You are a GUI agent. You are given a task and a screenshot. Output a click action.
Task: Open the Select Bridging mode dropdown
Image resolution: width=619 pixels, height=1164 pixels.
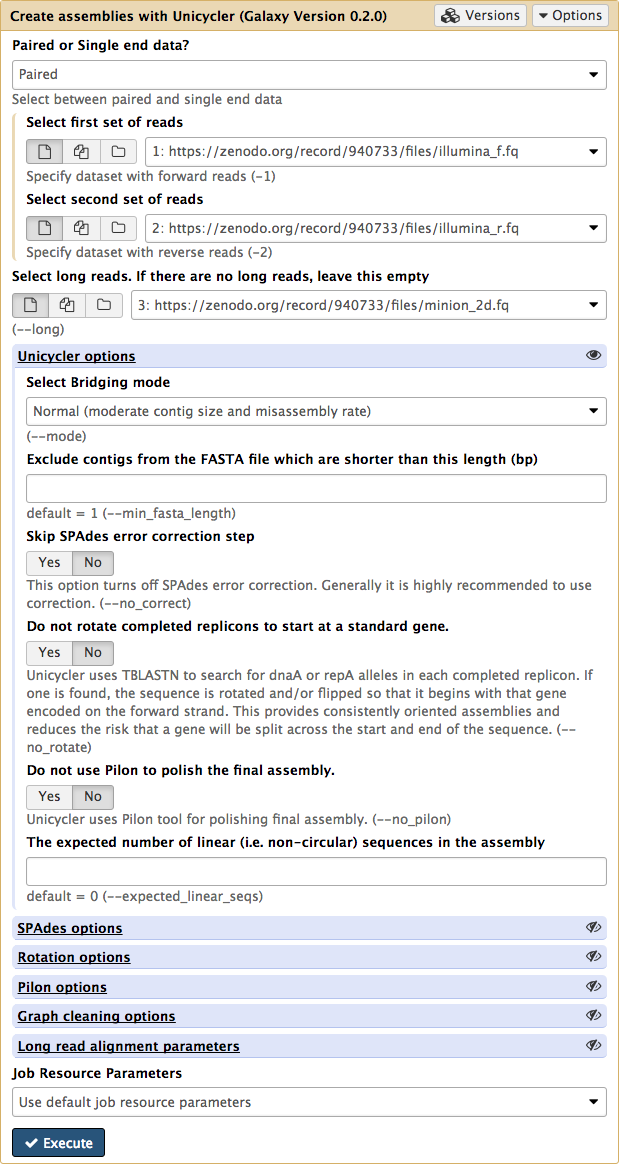[316, 411]
